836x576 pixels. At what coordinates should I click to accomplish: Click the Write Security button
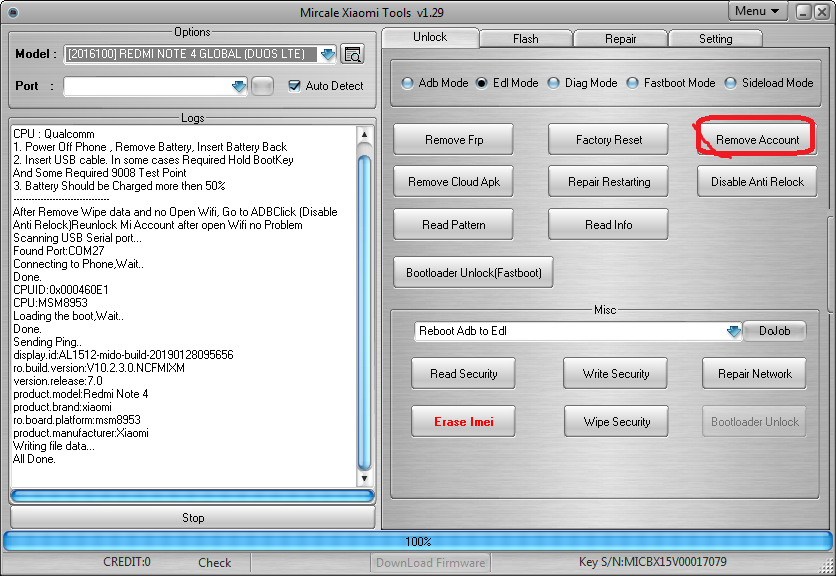pos(615,374)
